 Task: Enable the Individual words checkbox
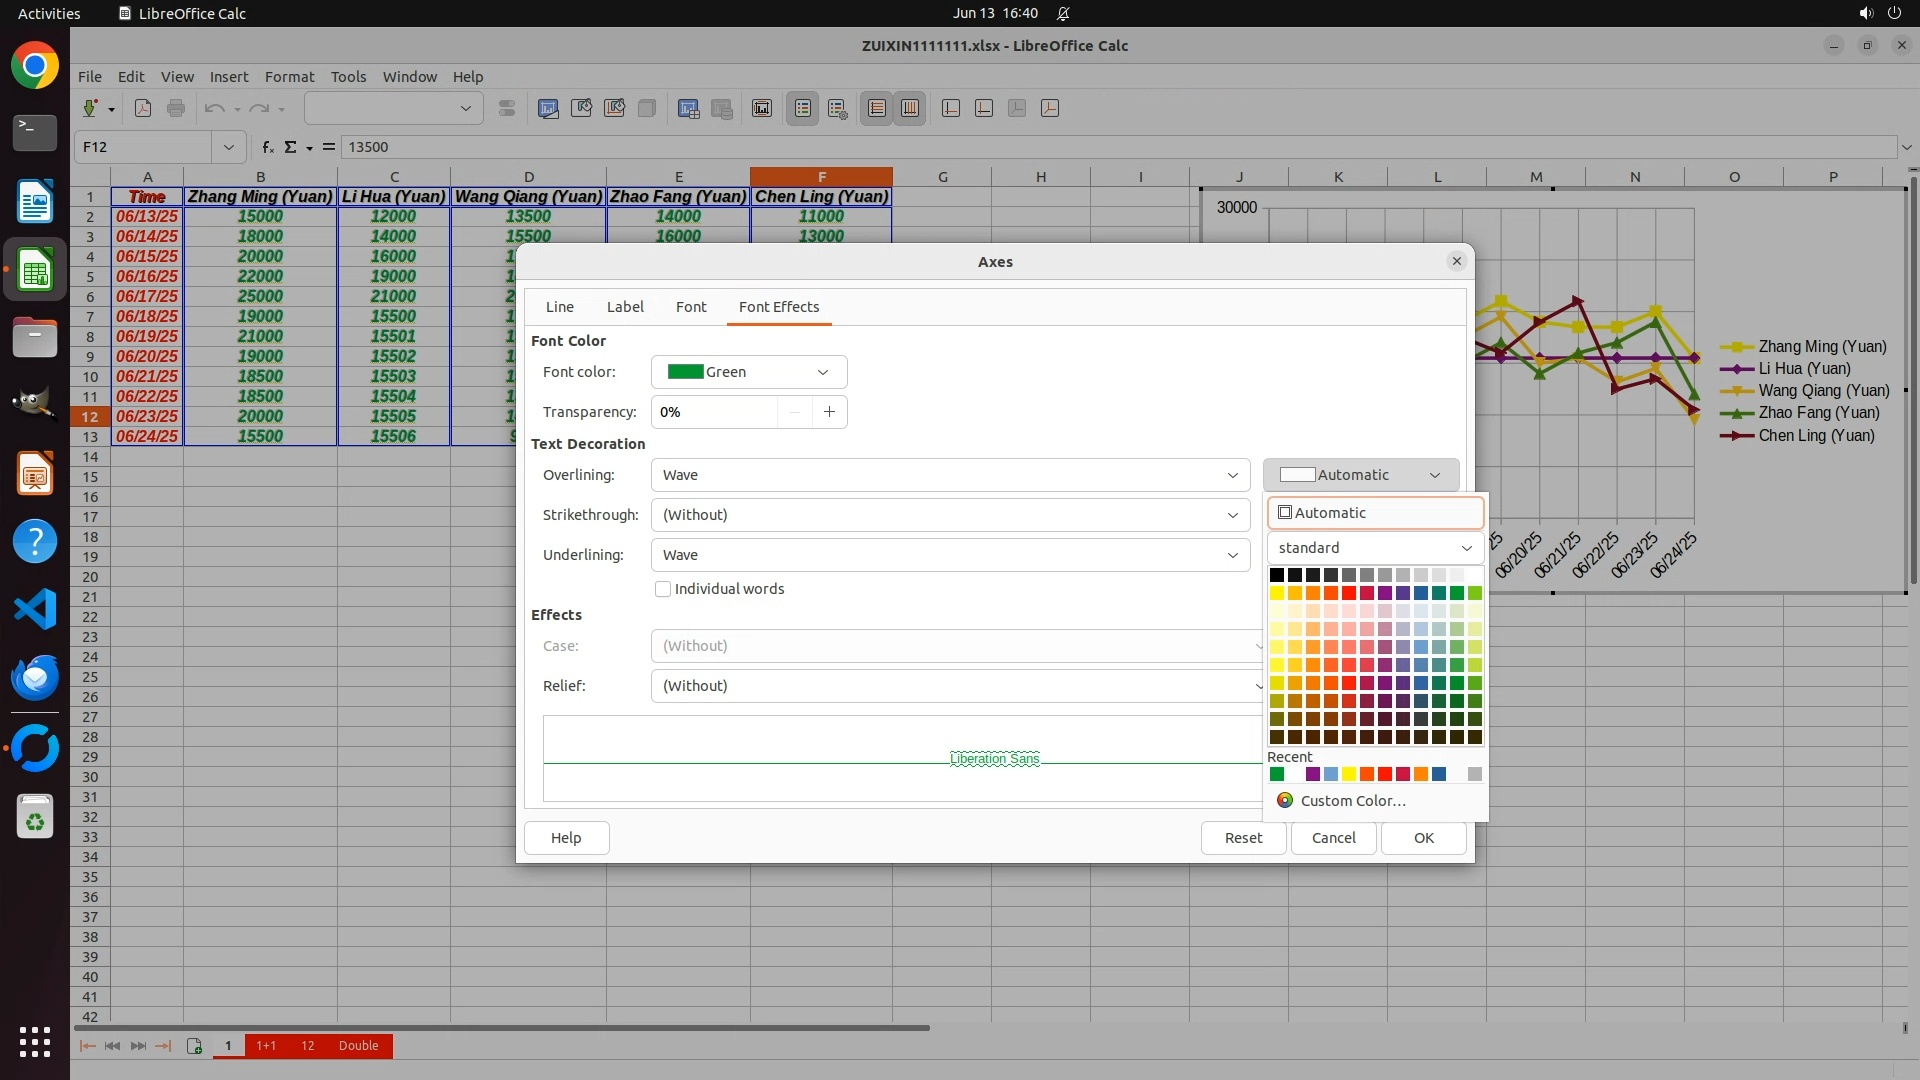coord(663,589)
